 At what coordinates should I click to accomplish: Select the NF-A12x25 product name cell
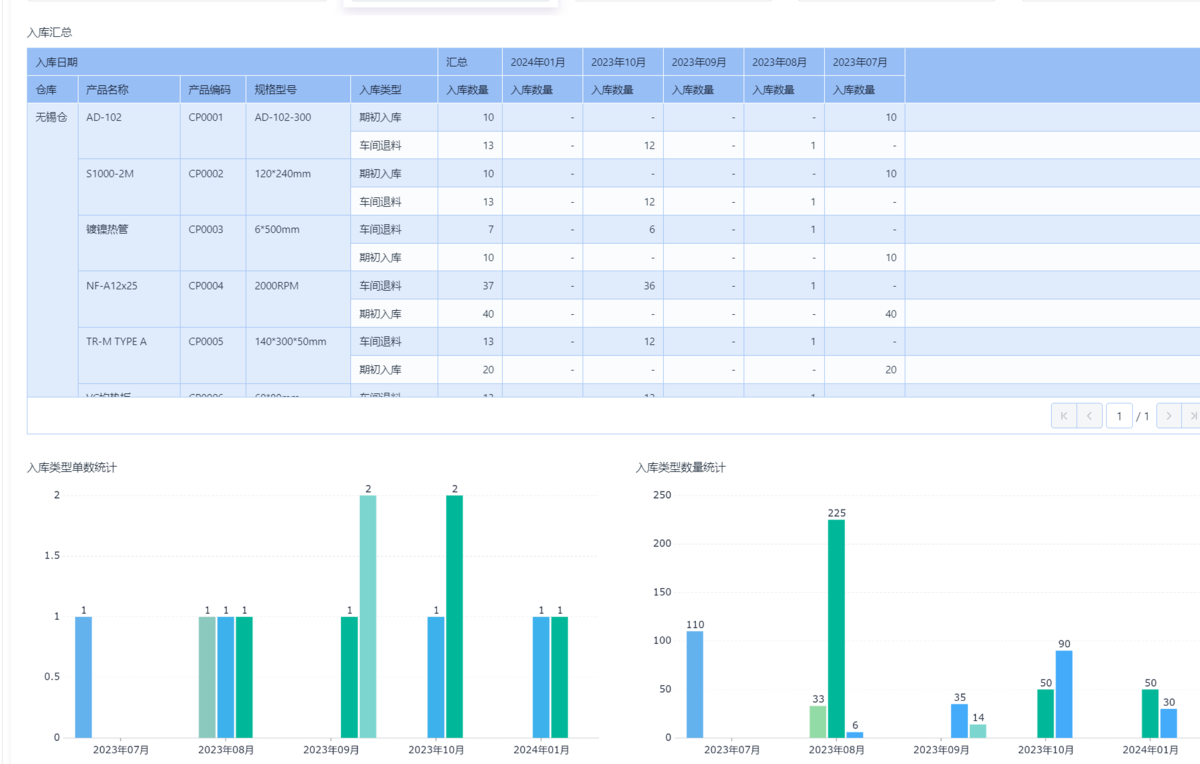point(130,299)
